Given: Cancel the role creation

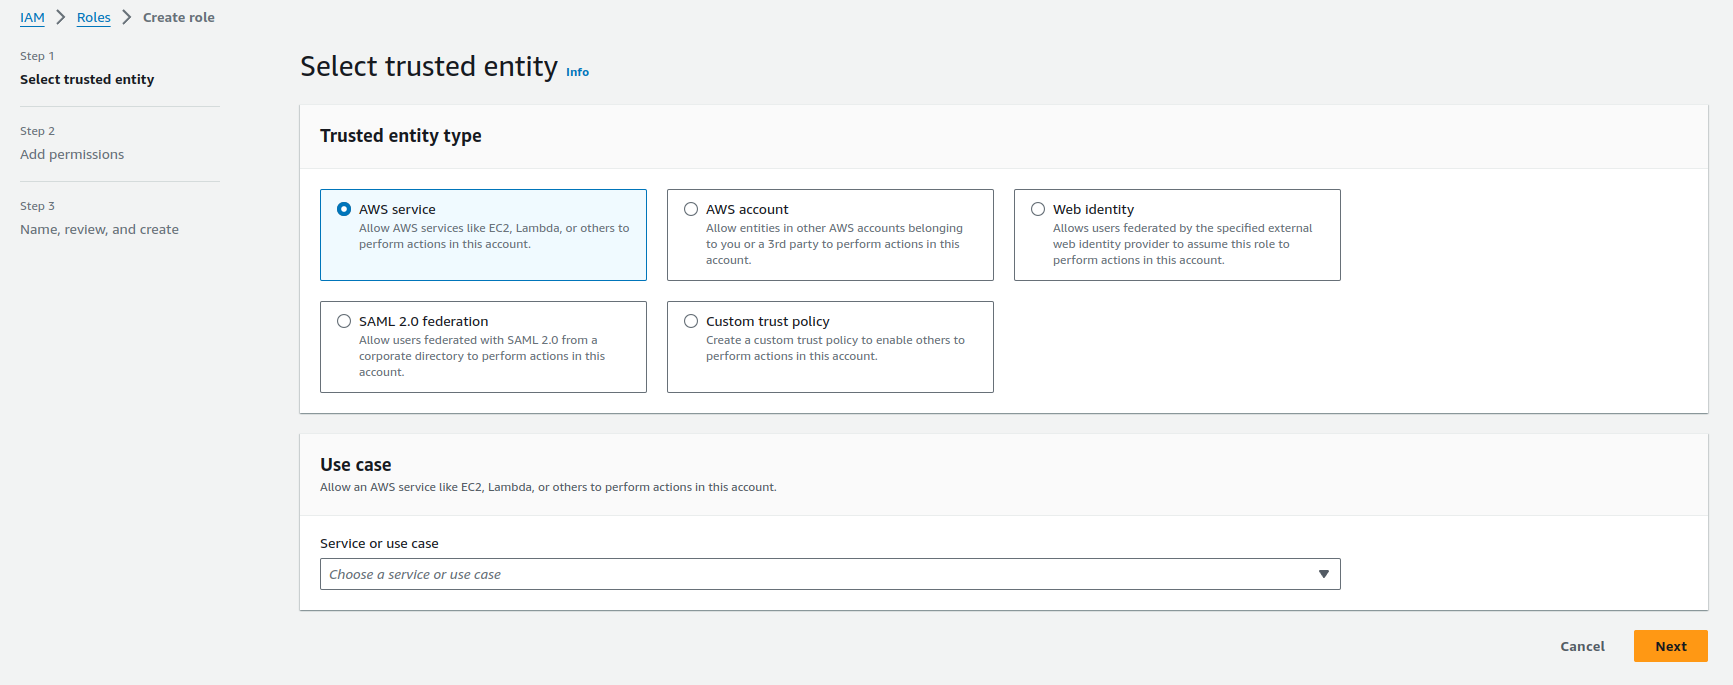Looking at the screenshot, I should click(x=1582, y=646).
